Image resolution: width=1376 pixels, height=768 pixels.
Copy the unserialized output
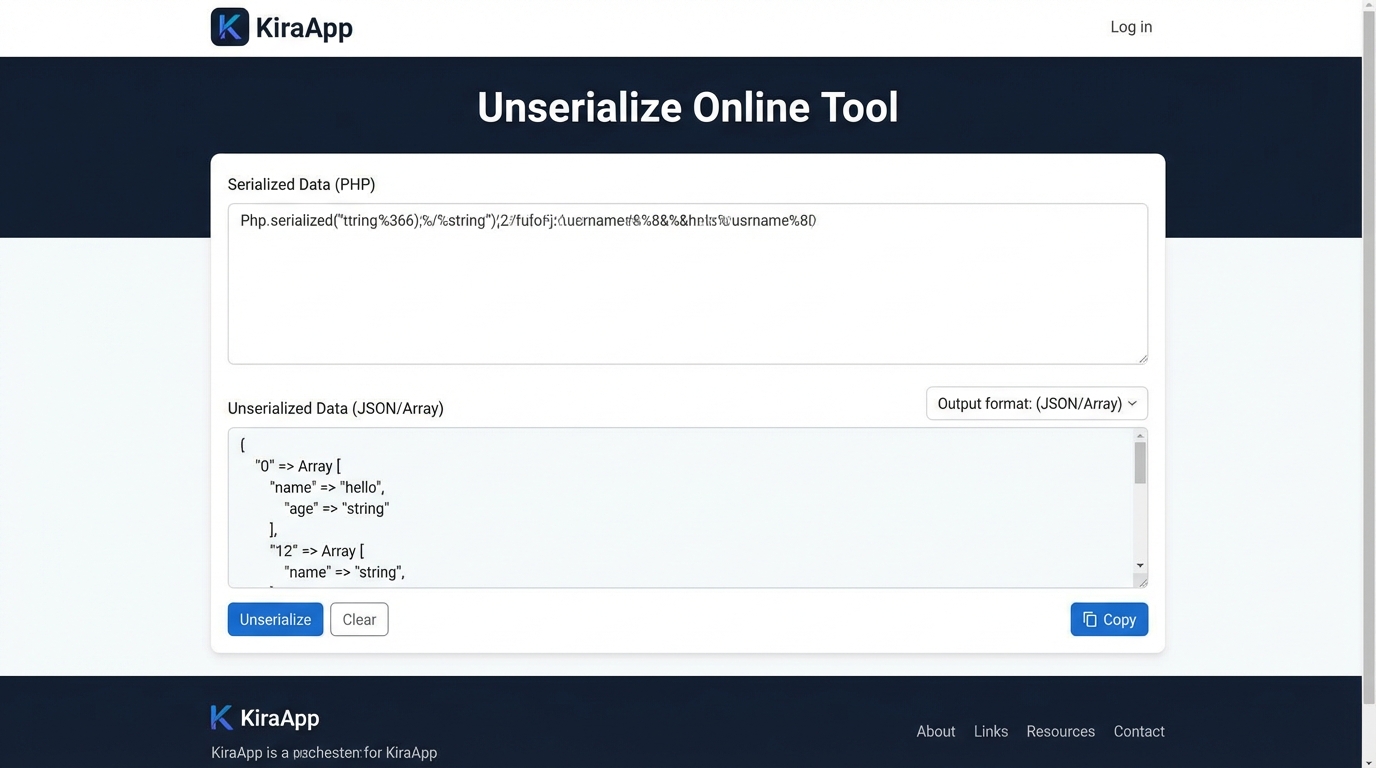click(x=1109, y=619)
